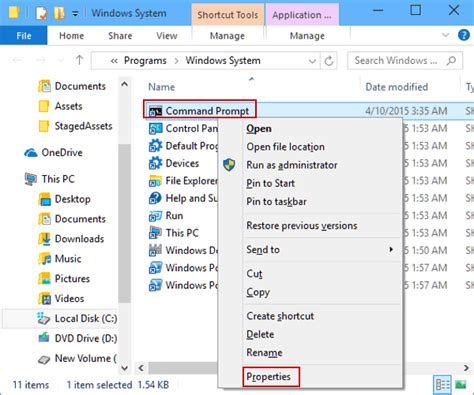Click the Windows Defender shortcut icon
This screenshot has width=474, height=395.
tap(155, 251)
